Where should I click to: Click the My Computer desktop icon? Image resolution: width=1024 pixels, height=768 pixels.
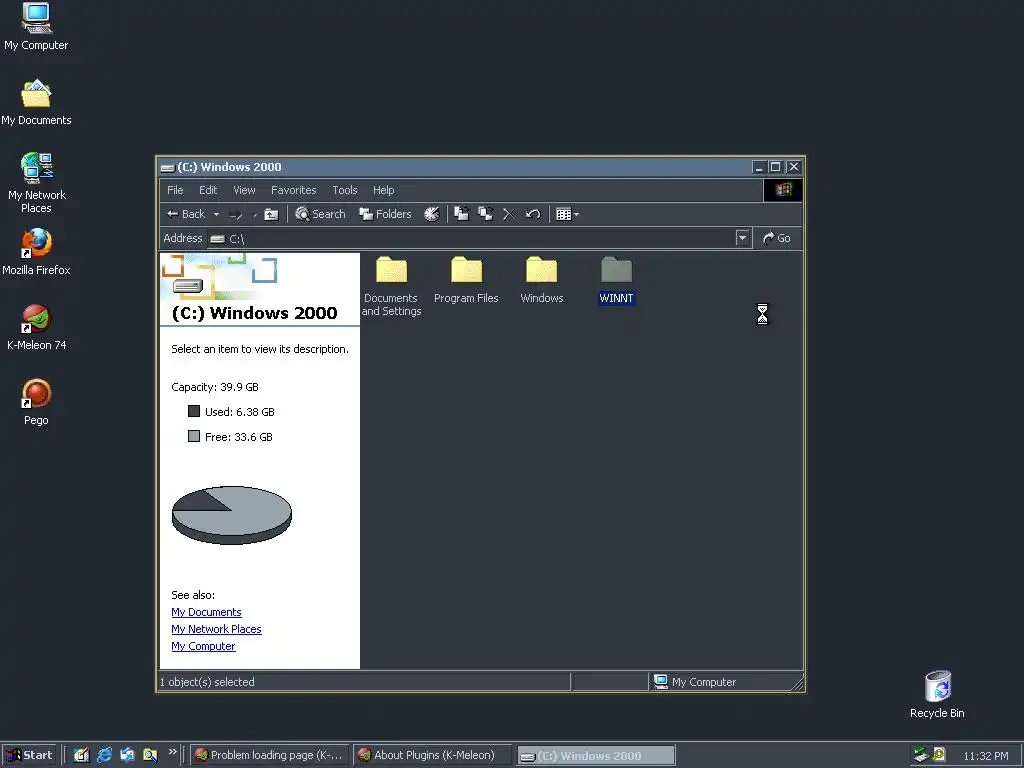coord(36,27)
